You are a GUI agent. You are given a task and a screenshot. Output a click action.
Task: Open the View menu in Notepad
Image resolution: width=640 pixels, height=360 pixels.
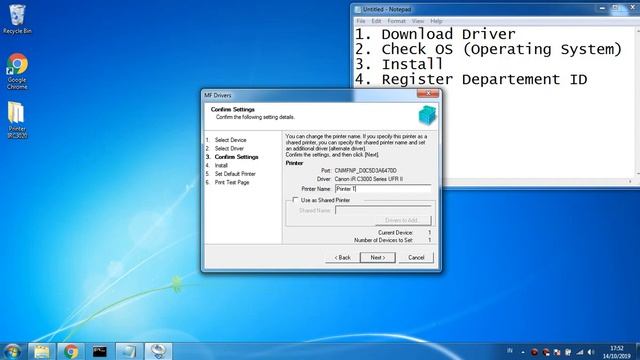pyautogui.click(x=418, y=21)
